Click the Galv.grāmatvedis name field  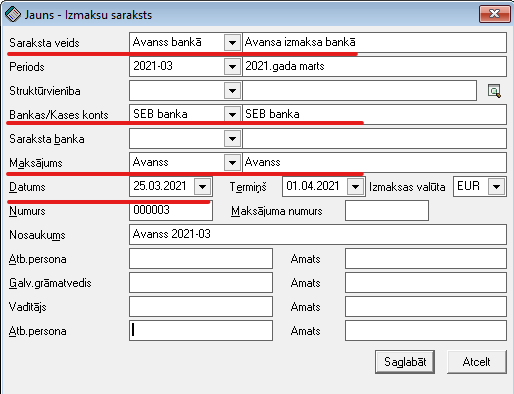click(201, 283)
